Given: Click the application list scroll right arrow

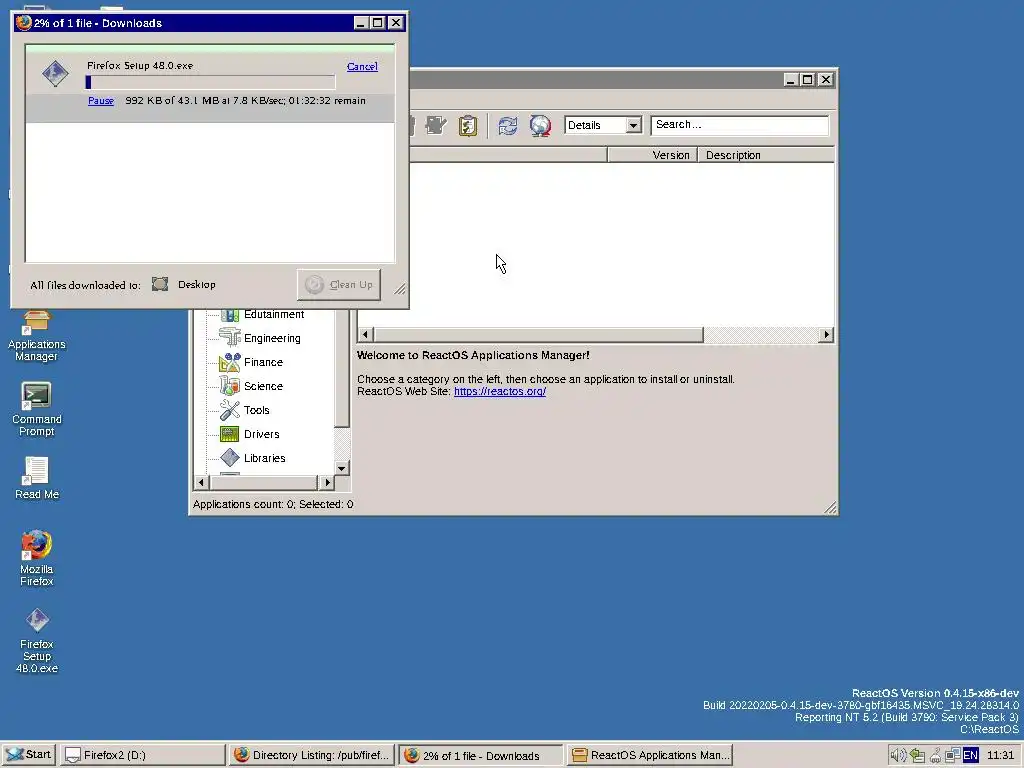Looking at the screenshot, I should [826, 335].
